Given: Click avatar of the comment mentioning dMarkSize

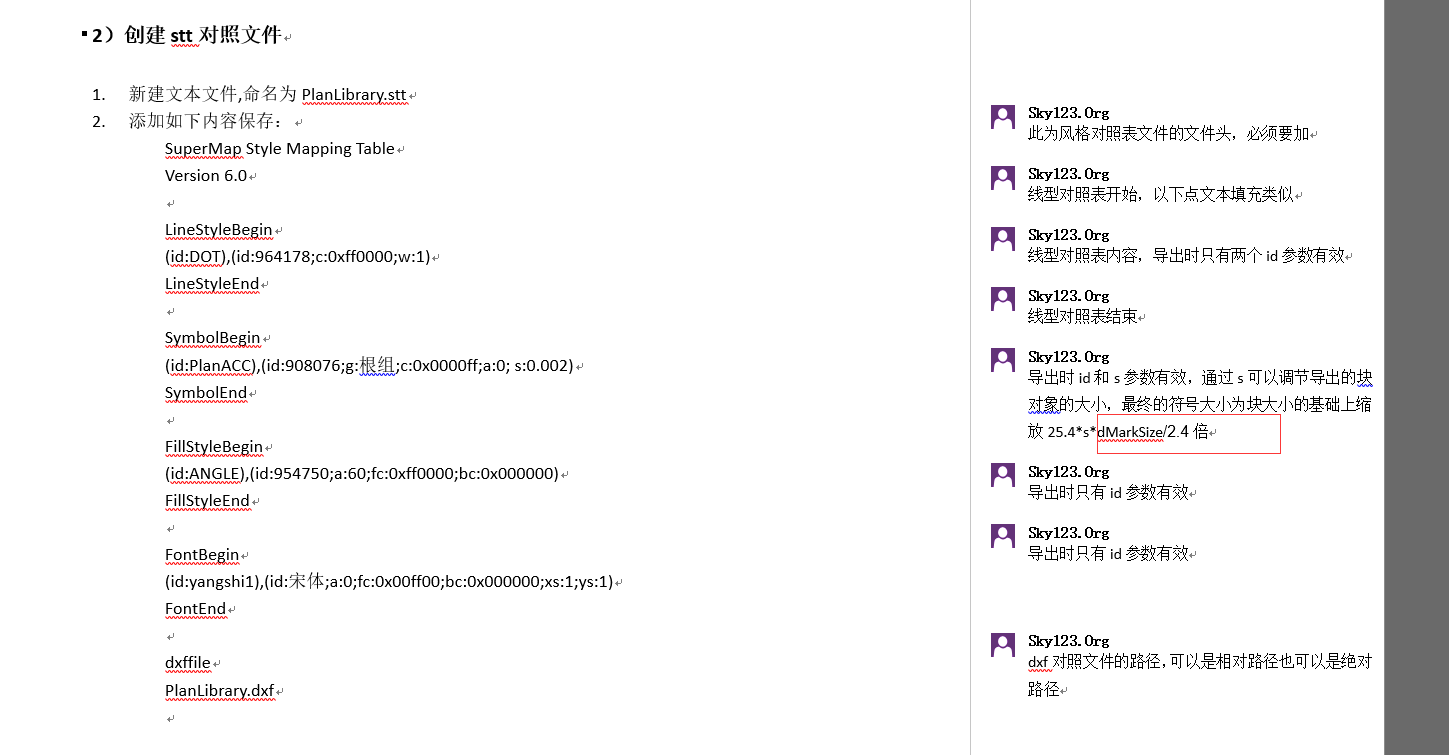Looking at the screenshot, I should pos(1003,361).
